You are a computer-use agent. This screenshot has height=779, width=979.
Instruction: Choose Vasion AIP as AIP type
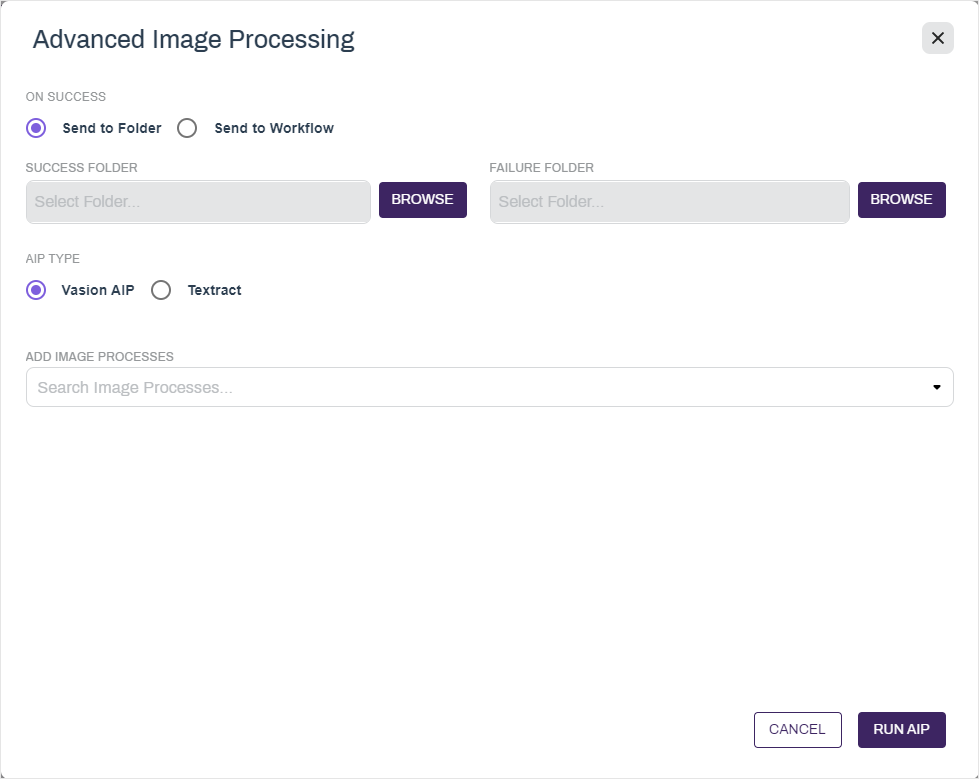(36, 290)
